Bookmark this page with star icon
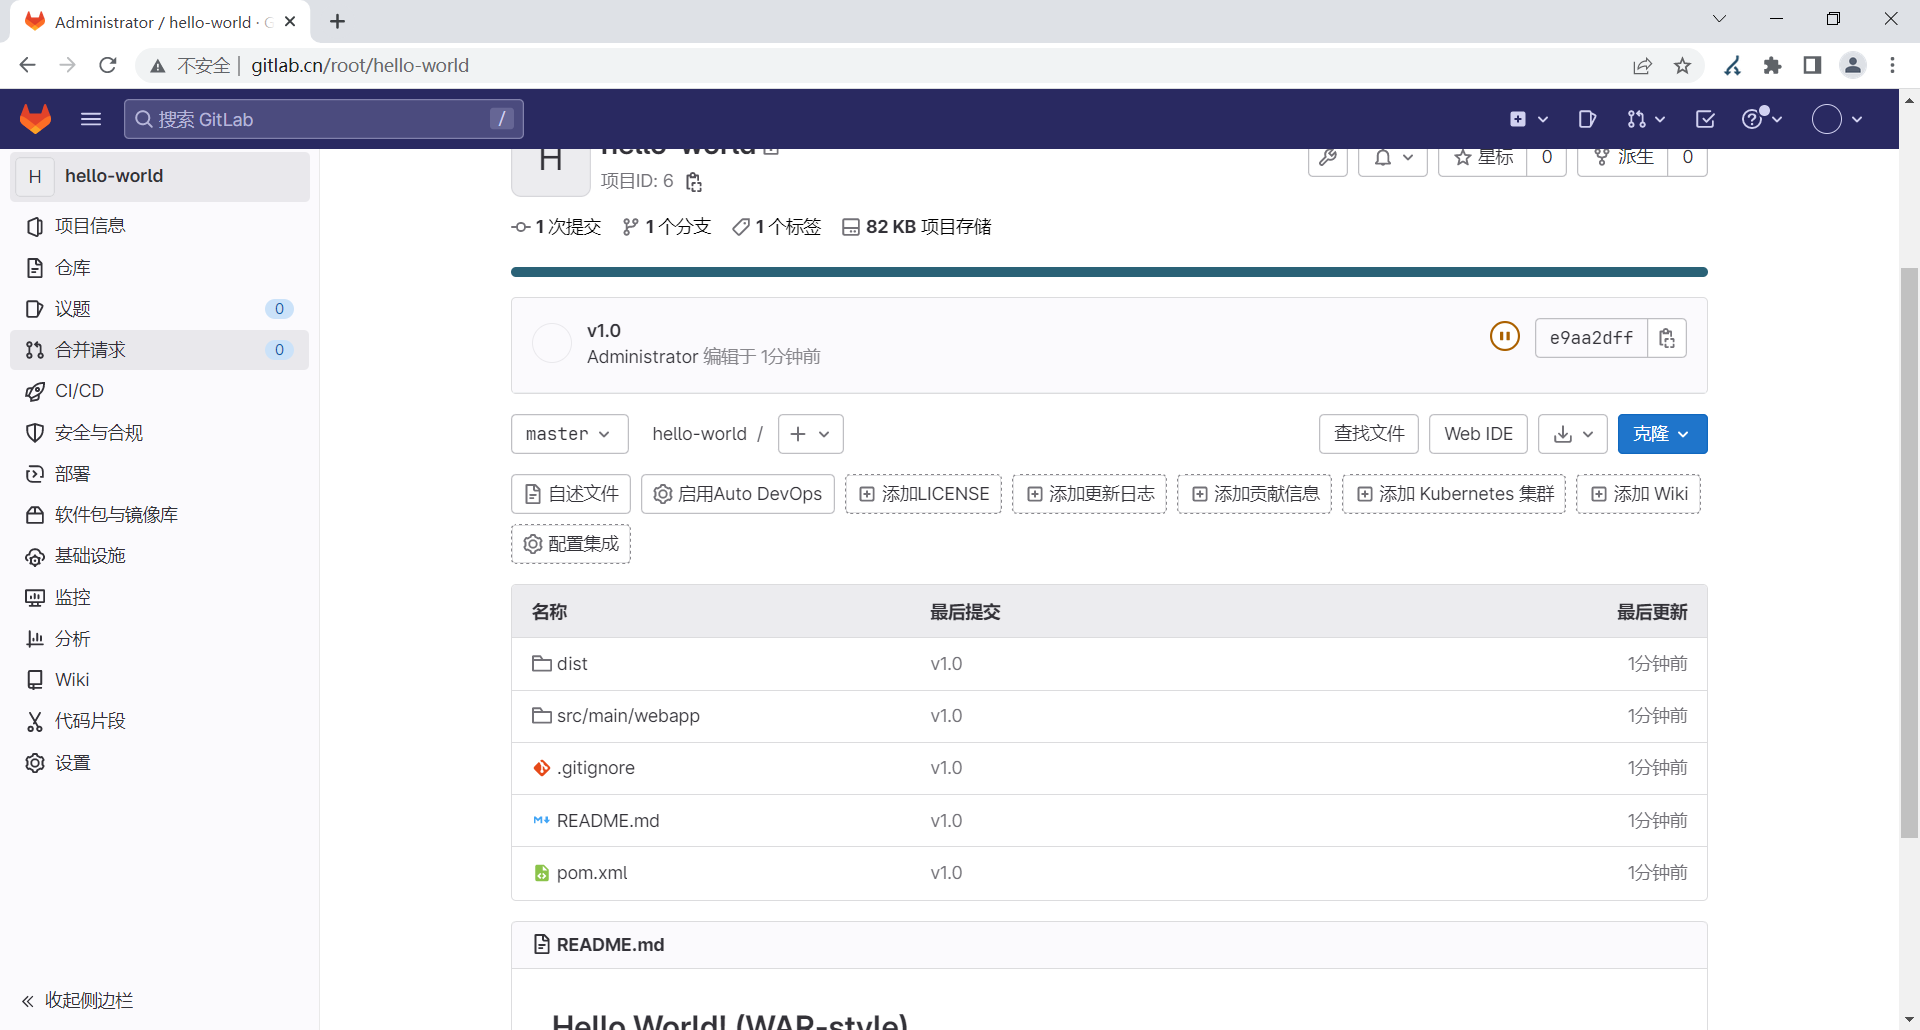This screenshot has width=1920, height=1030. [1683, 65]
